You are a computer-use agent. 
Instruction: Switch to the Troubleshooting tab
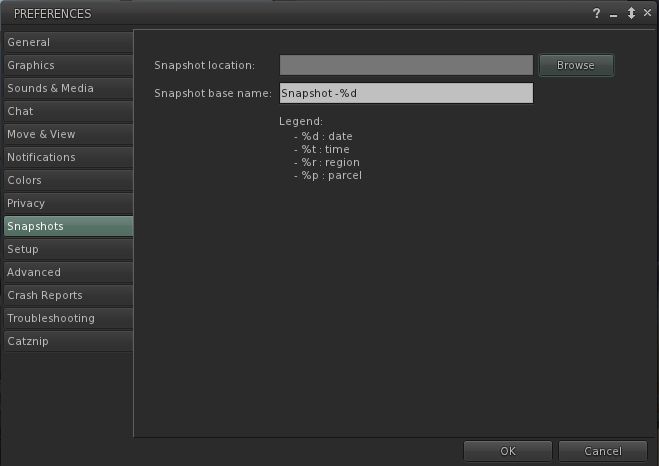click(67, 318)
